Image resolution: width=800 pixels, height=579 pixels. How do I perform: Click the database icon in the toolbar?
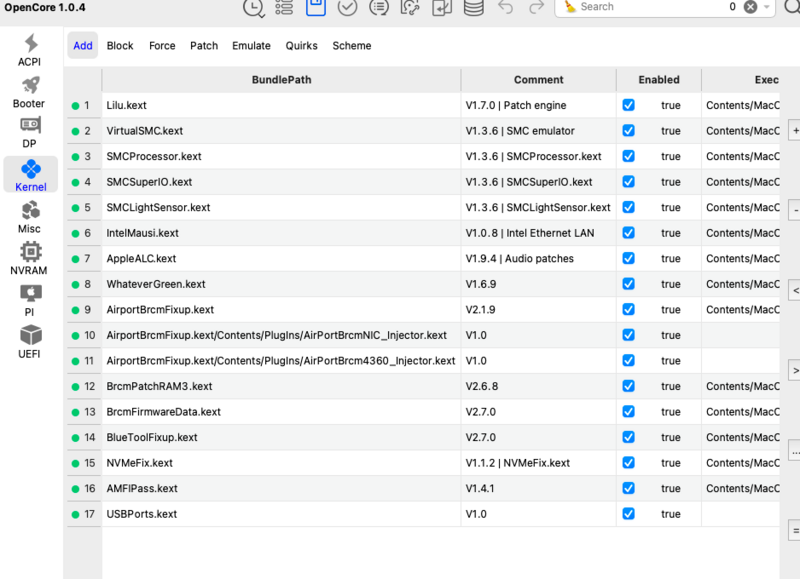[473, 7]
